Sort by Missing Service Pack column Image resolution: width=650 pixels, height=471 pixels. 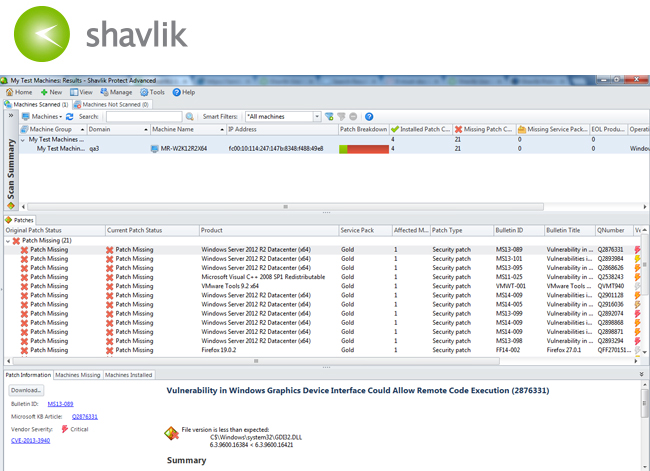(553, 129)
